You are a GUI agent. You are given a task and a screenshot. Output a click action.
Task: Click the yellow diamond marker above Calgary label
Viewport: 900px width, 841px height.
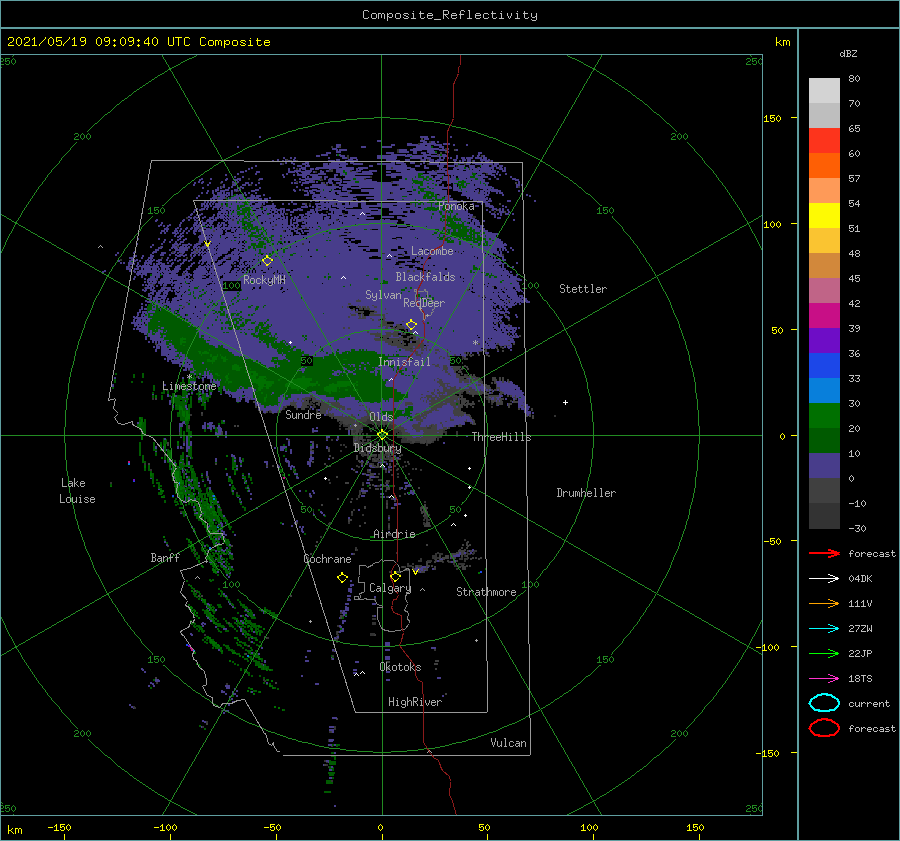click(395, 576)
